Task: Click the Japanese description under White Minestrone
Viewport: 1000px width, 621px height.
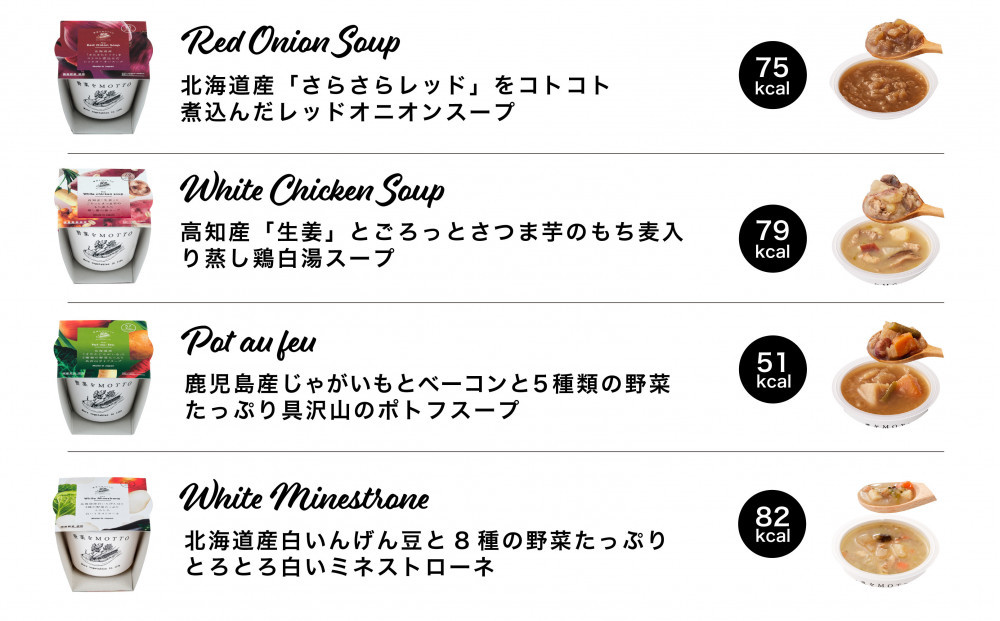Action: click(425, 553)
